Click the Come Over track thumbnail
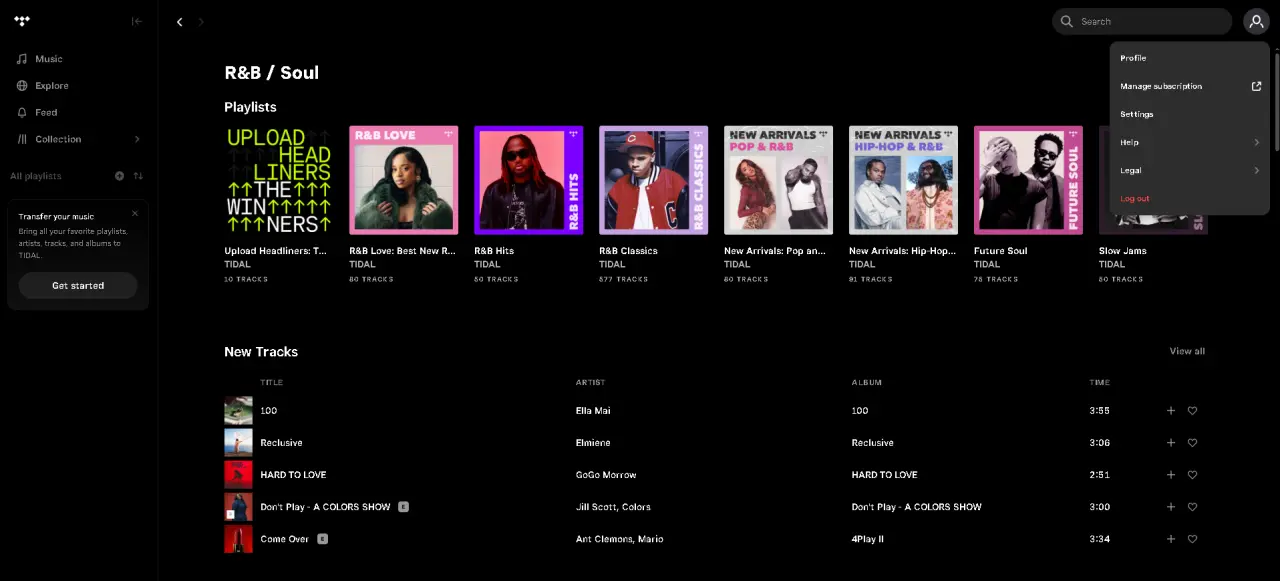Viewport: 1280px width, 581px height. [238, 539]
